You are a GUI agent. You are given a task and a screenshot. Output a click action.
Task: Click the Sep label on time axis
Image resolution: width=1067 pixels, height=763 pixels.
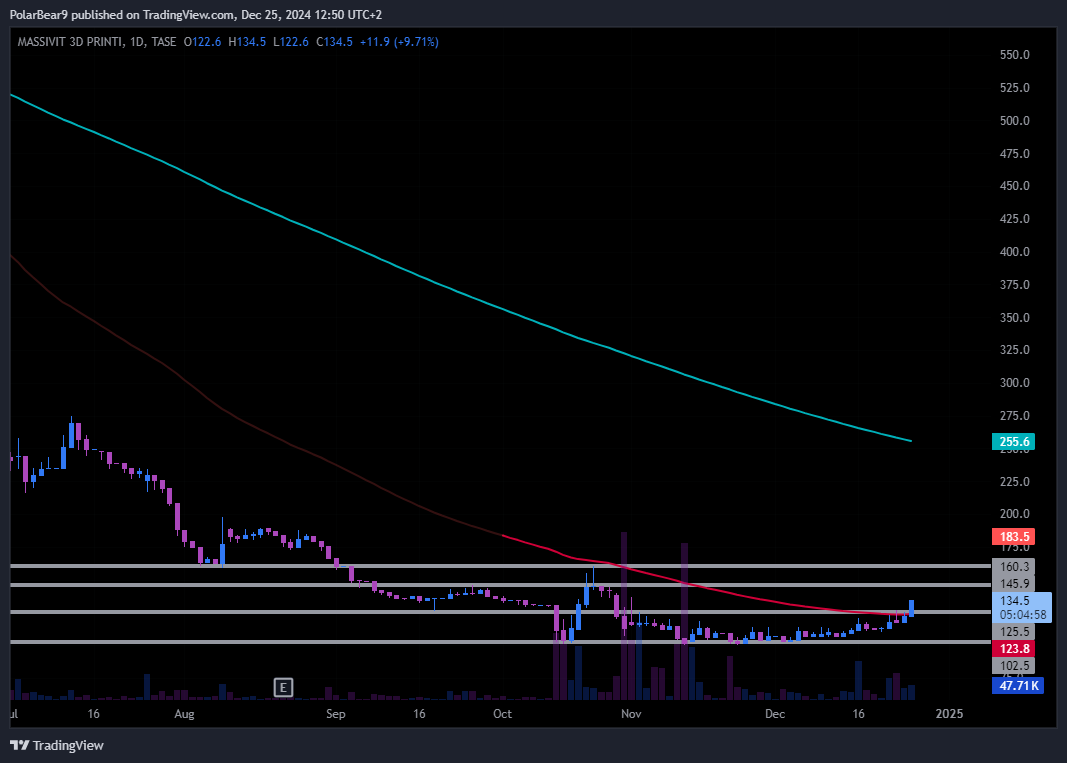coord(335,713)
